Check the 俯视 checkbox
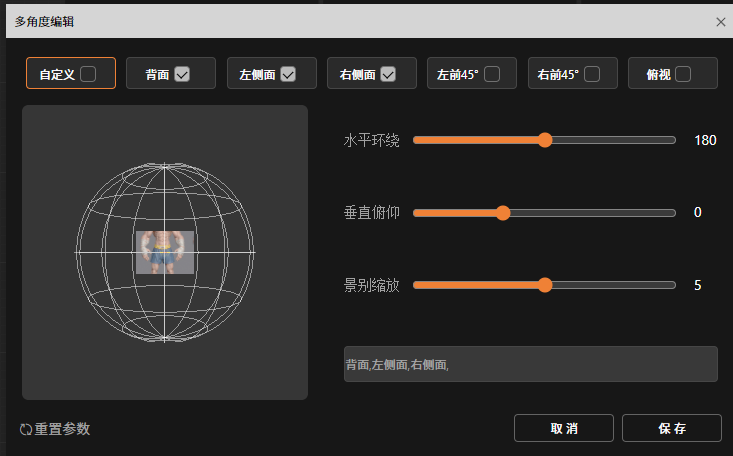 (683, 74)
